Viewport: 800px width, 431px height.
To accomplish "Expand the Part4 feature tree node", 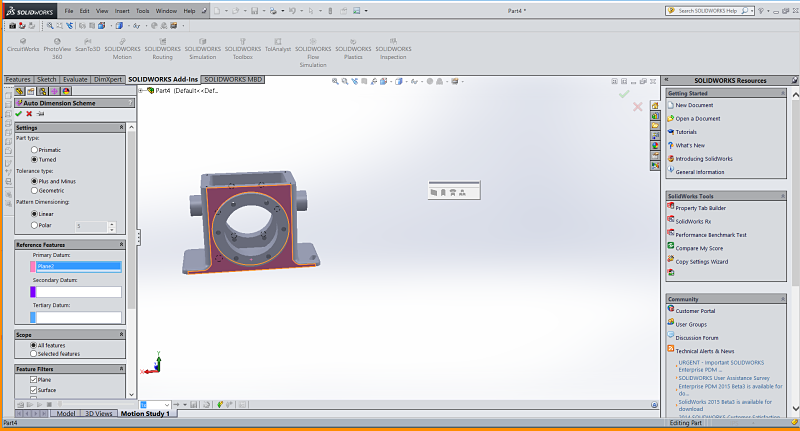I will point(141,91).
